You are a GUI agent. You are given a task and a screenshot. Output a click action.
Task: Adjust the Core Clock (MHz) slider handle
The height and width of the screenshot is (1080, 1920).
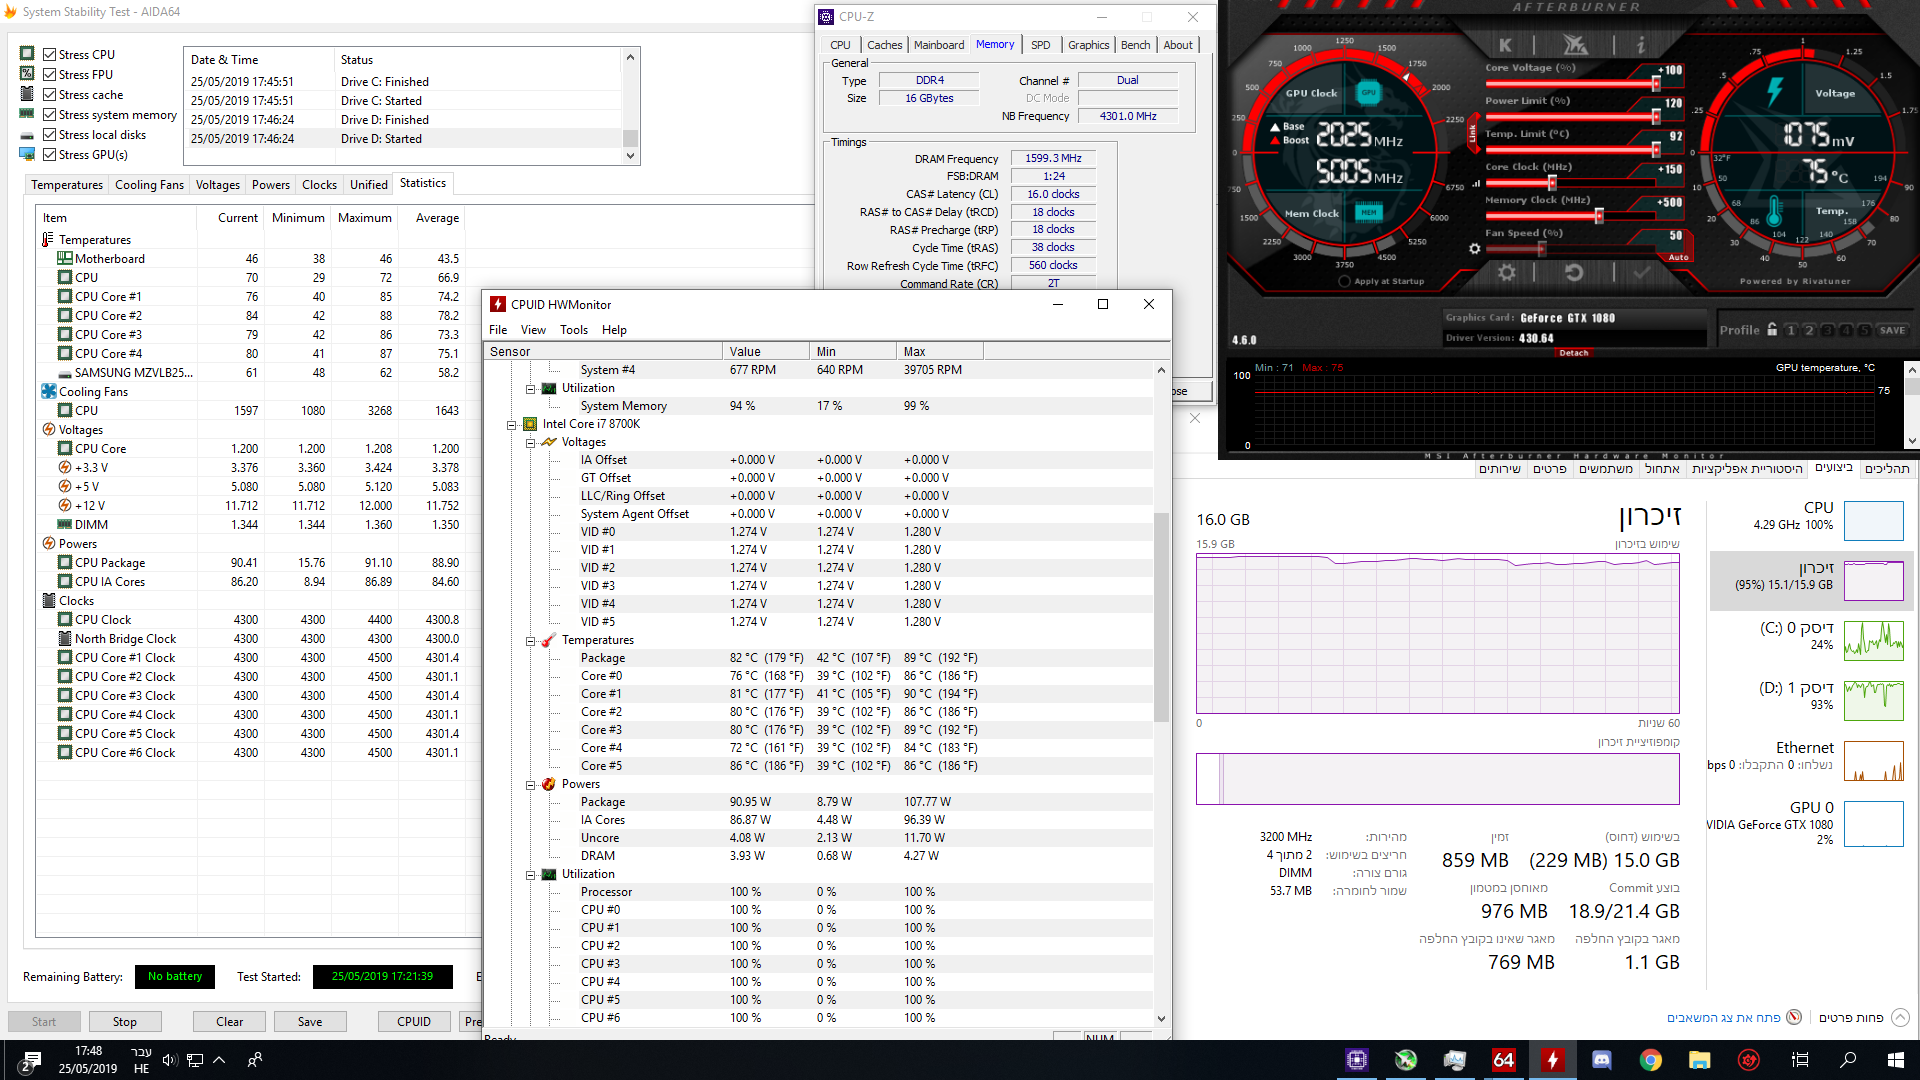[x=1552, y=183]
